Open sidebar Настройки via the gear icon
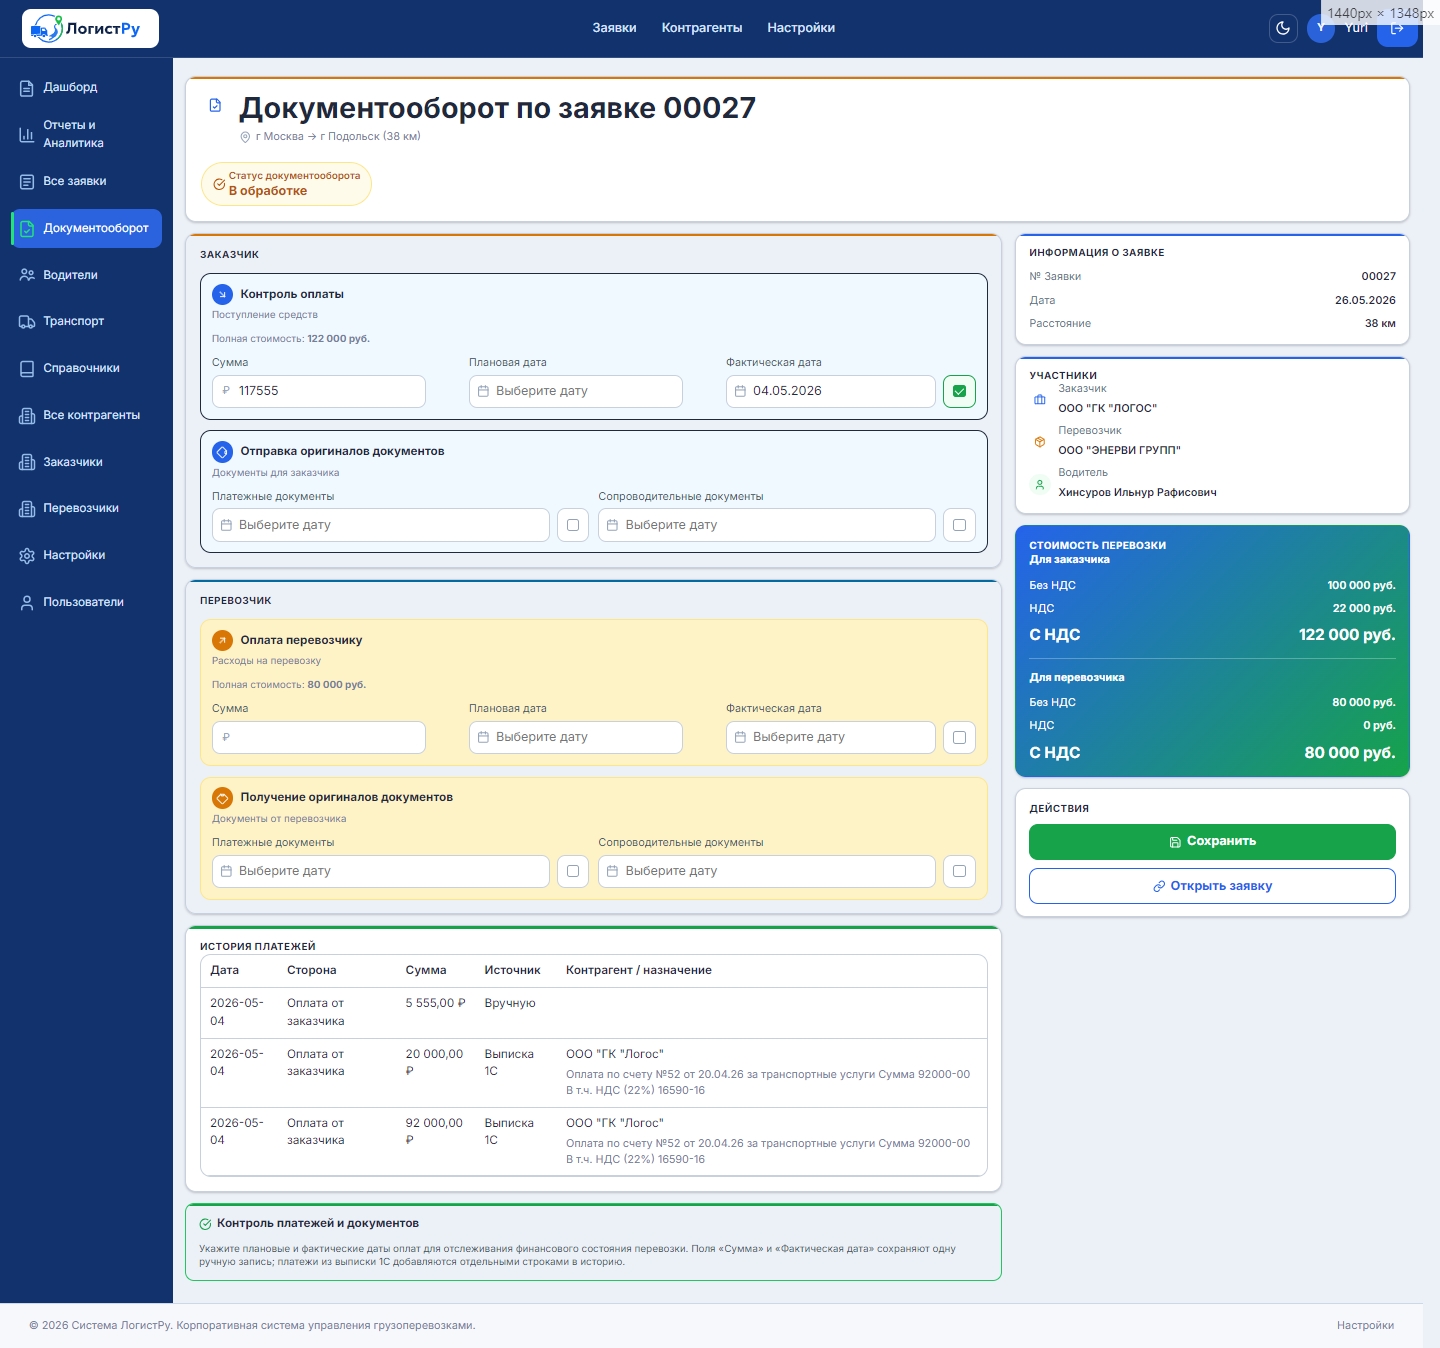Viewport: 1440px width, 1348px height. point(27,555)
